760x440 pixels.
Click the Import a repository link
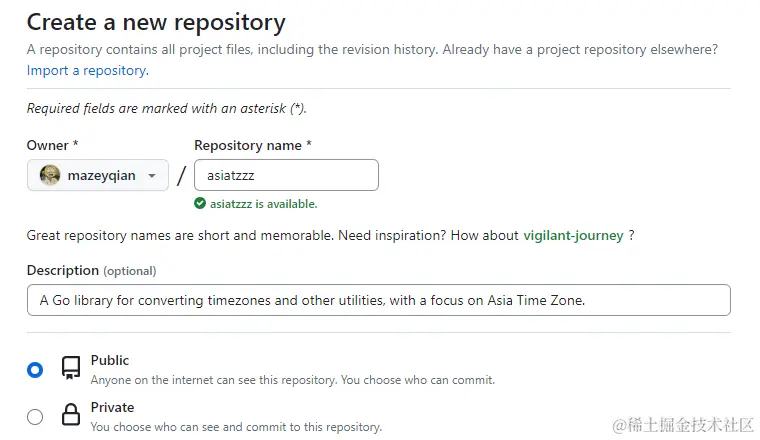87,70
